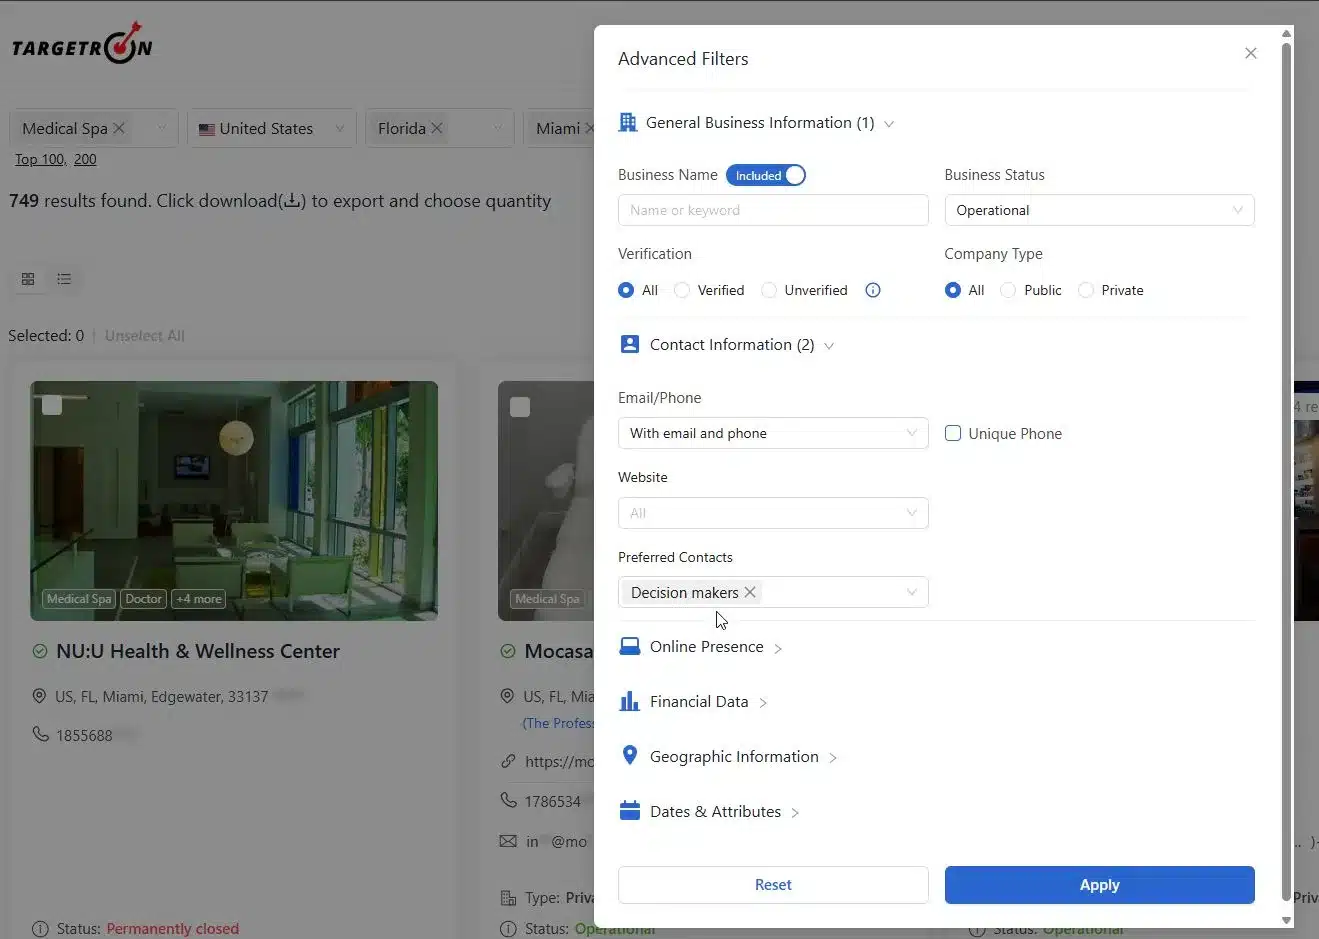Clear the Florida state filter
Viewport: 1319px width, 939px height.
(x=437, y=128)
